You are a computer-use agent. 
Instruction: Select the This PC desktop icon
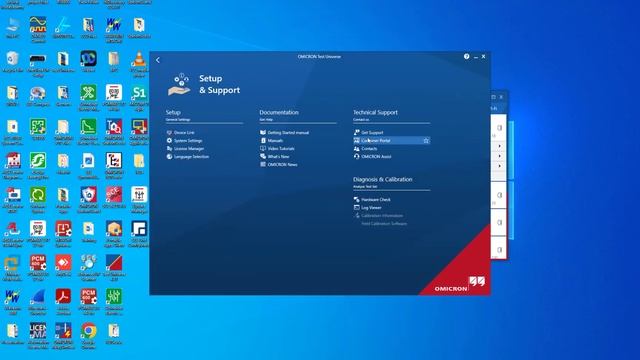[x=13, y=28]
